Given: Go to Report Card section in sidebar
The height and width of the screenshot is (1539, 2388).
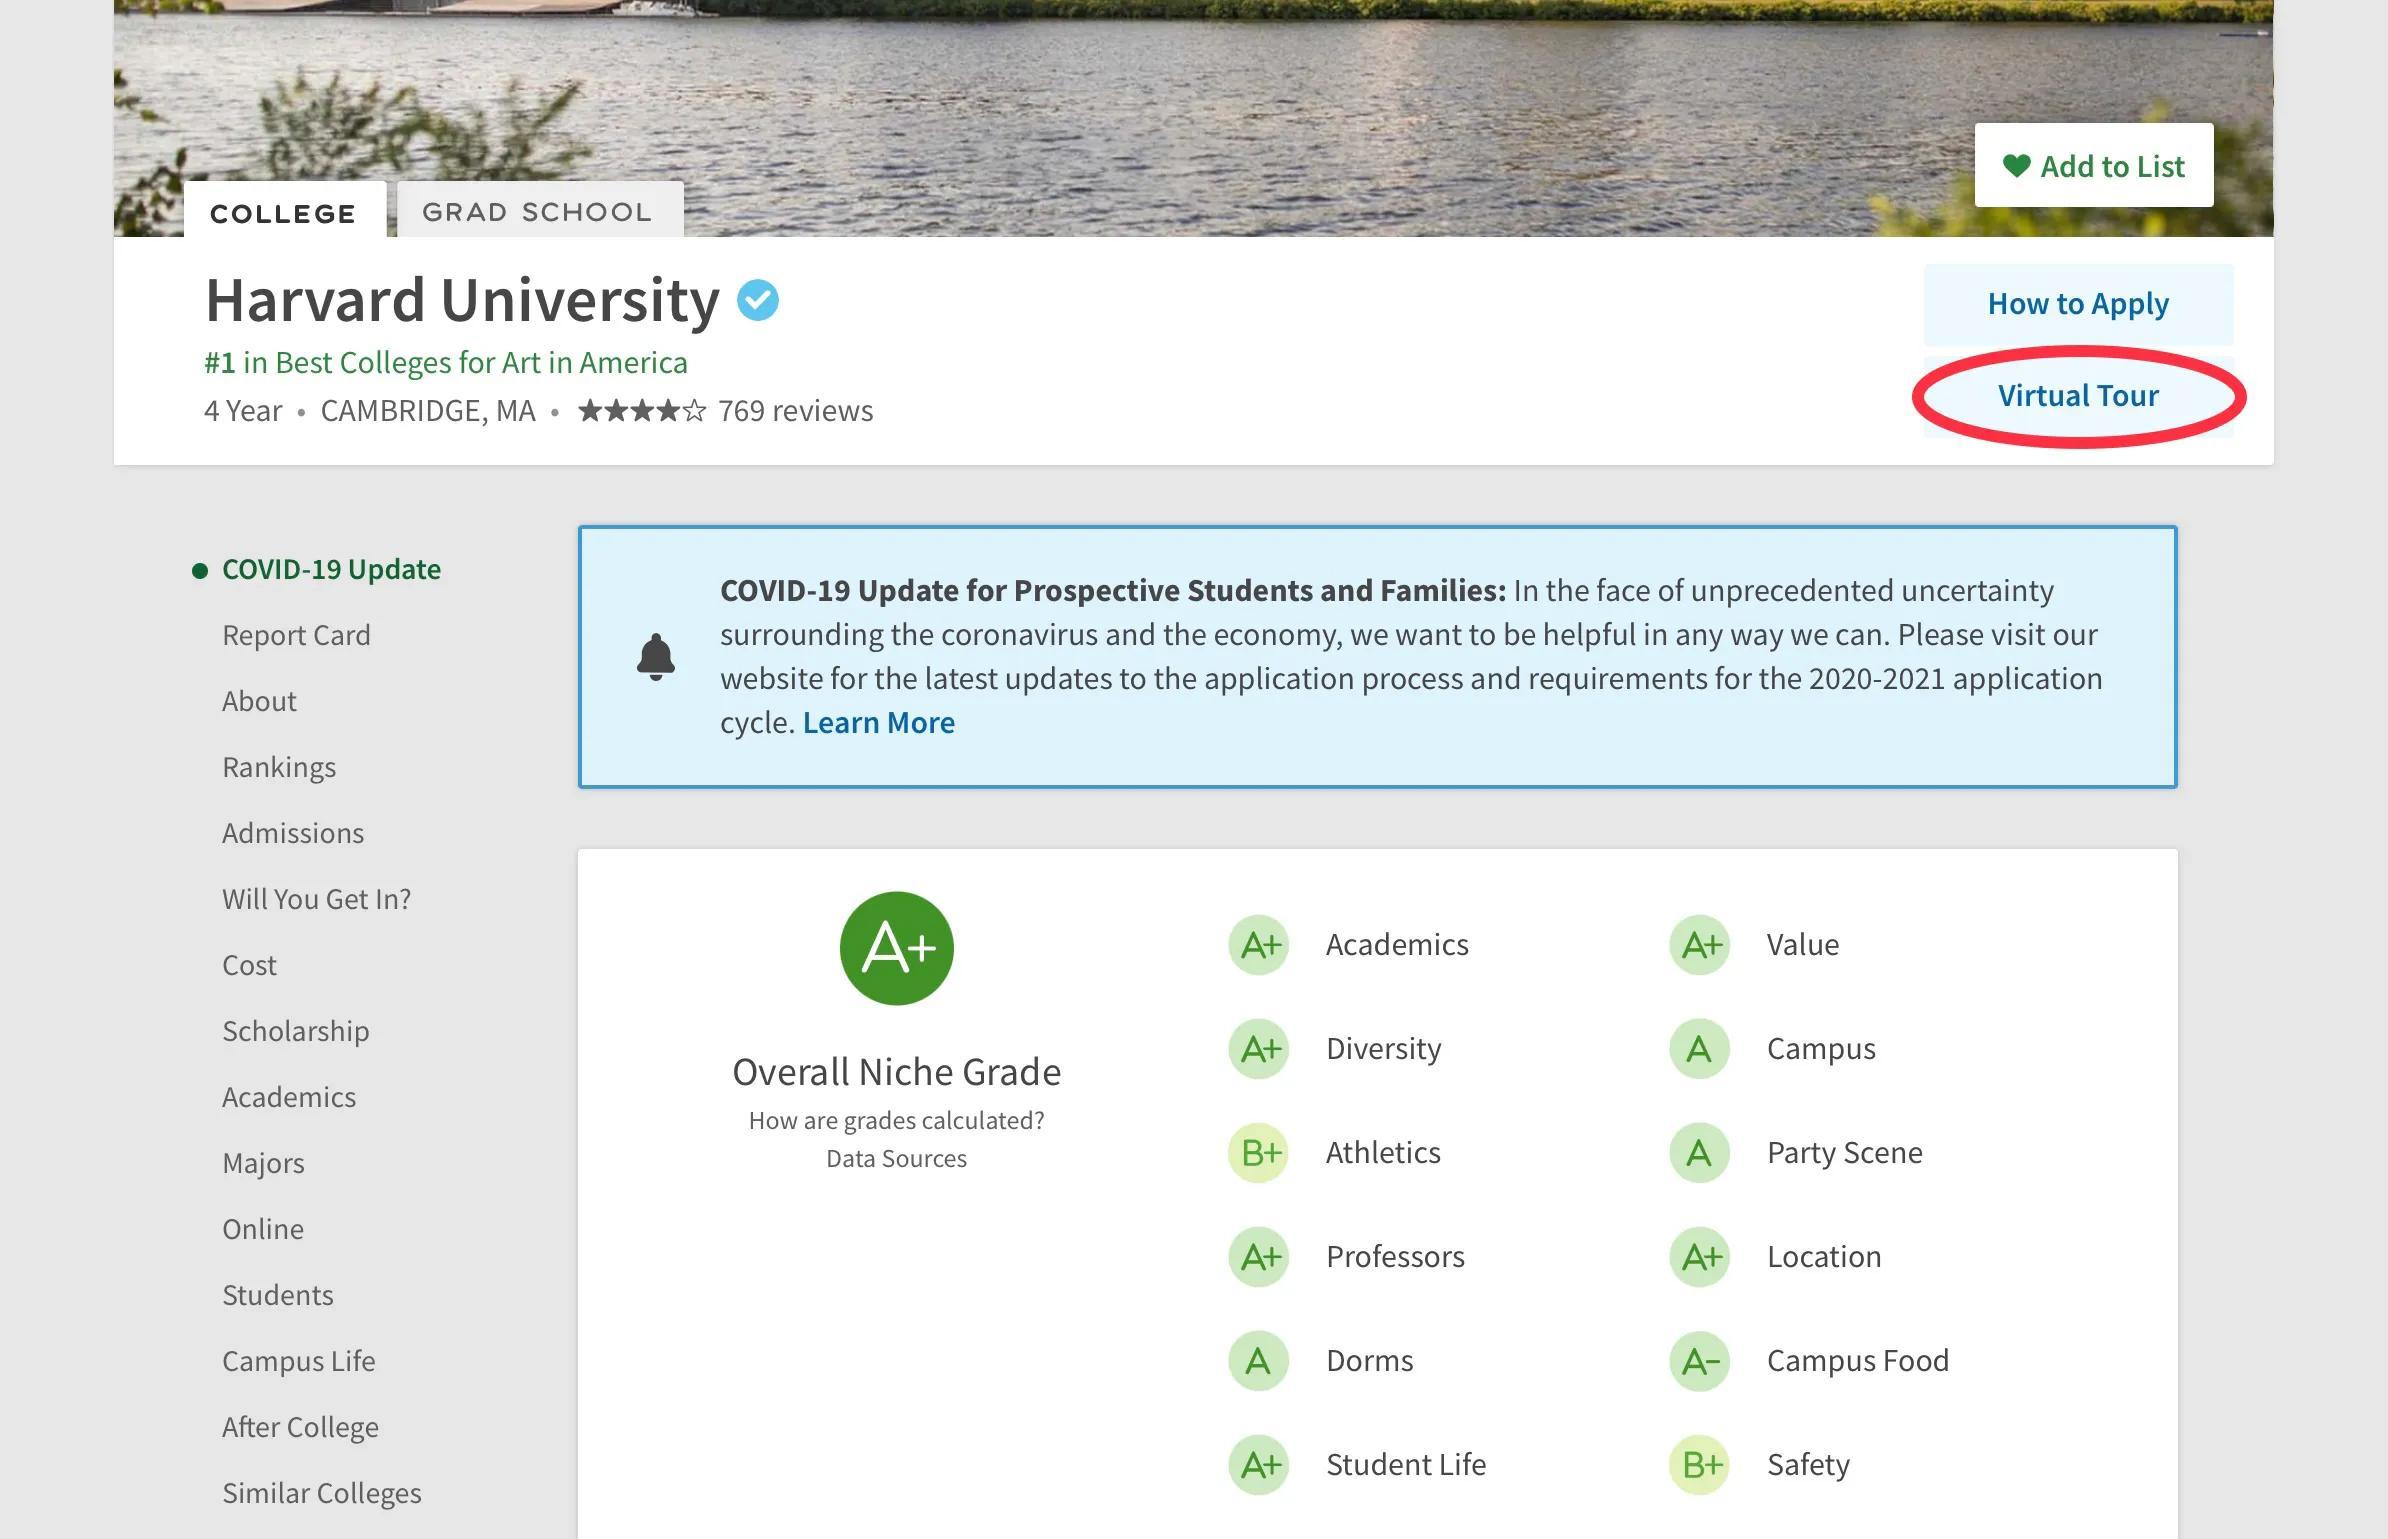Looking at the screenshot, I should [x=296, y=635].
